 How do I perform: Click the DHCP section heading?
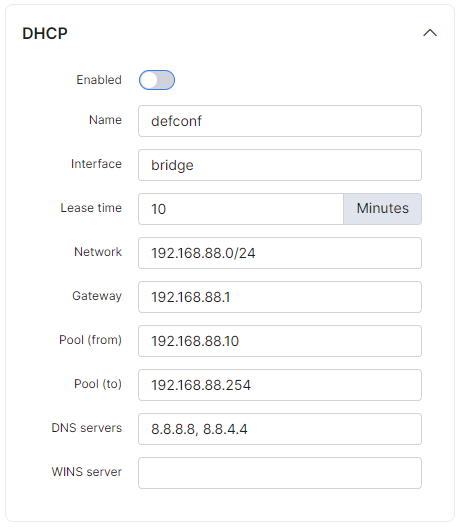(x=45, y=33)
